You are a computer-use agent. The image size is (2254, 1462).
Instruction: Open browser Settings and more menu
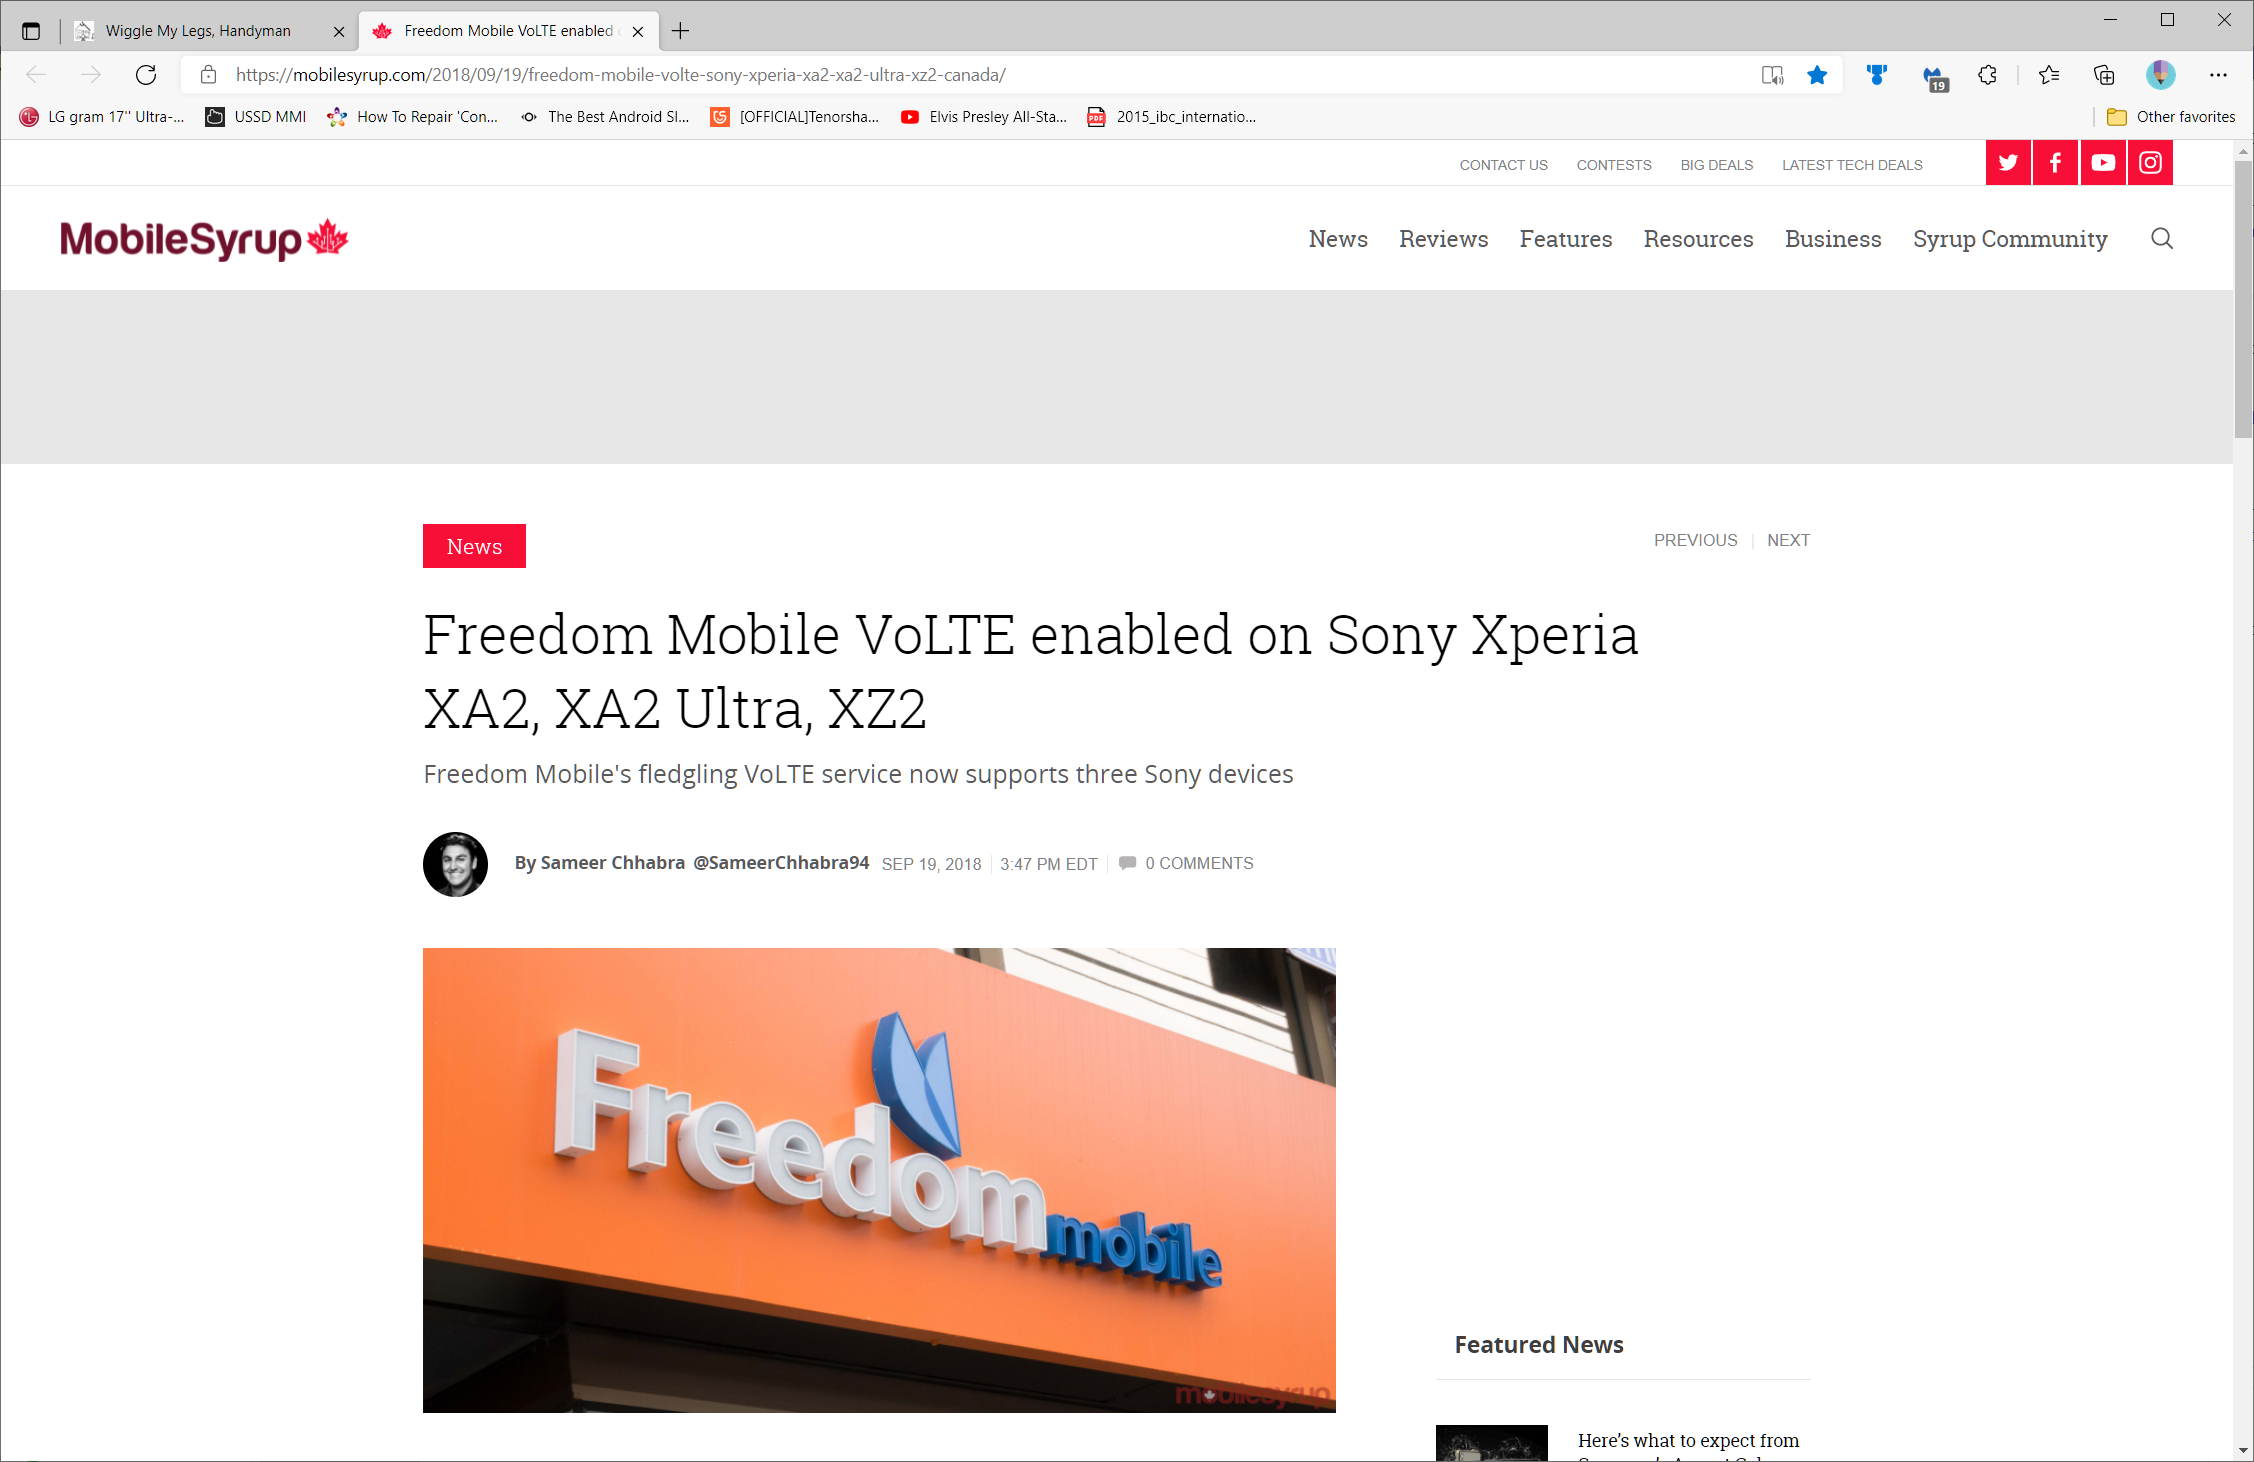2218,75
